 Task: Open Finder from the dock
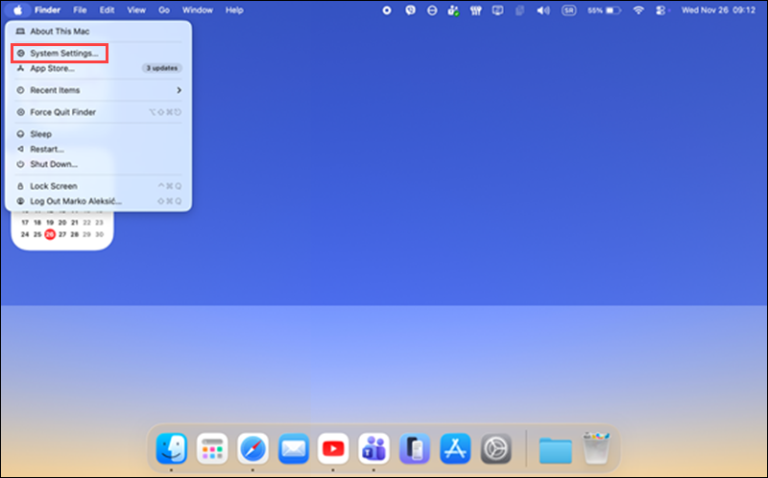click(171, 449)
